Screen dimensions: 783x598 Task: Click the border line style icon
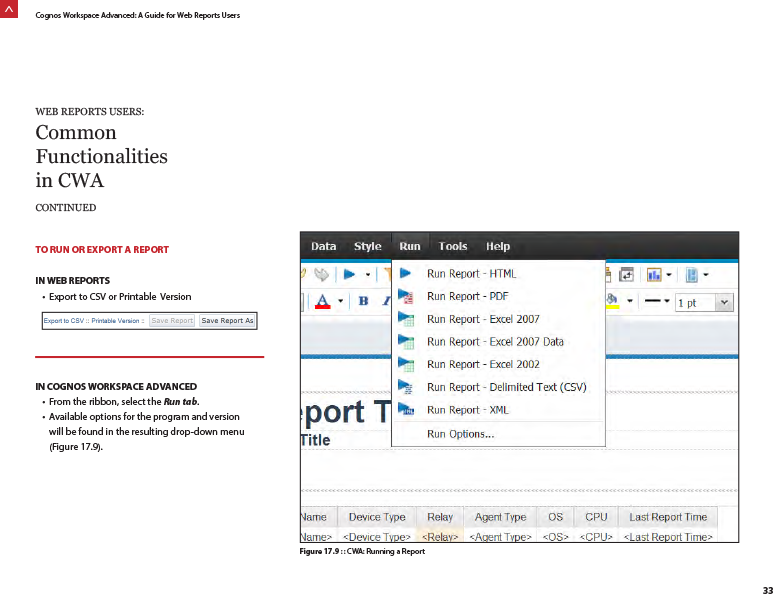pos(652,300)
